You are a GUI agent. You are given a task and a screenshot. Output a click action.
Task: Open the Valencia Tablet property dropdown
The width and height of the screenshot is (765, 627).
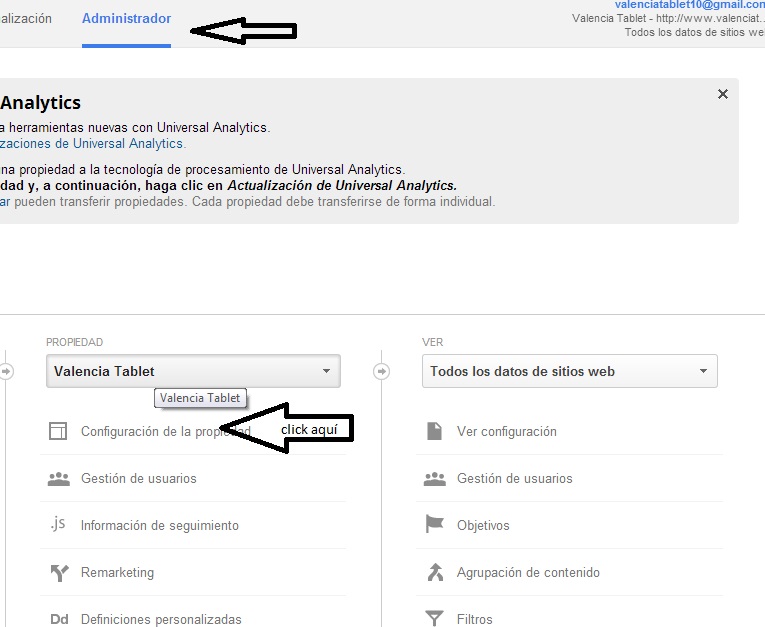pos(193,371)
